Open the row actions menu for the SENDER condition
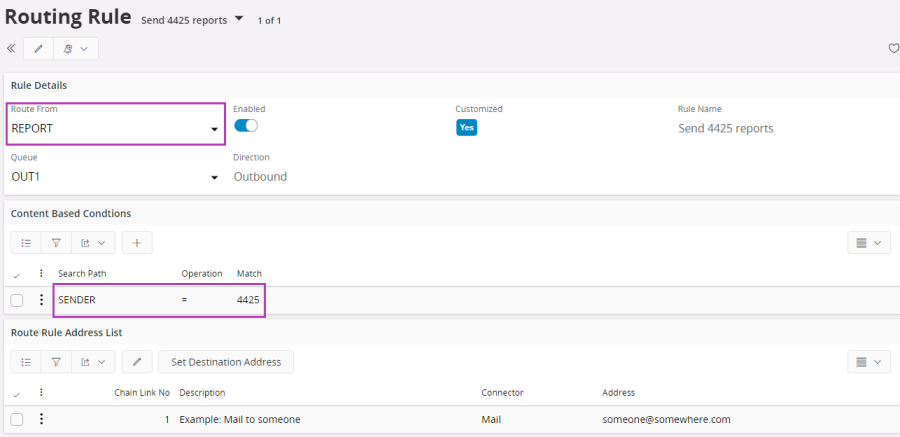Viewport: 900px width, 437px height. coord(41,300)
